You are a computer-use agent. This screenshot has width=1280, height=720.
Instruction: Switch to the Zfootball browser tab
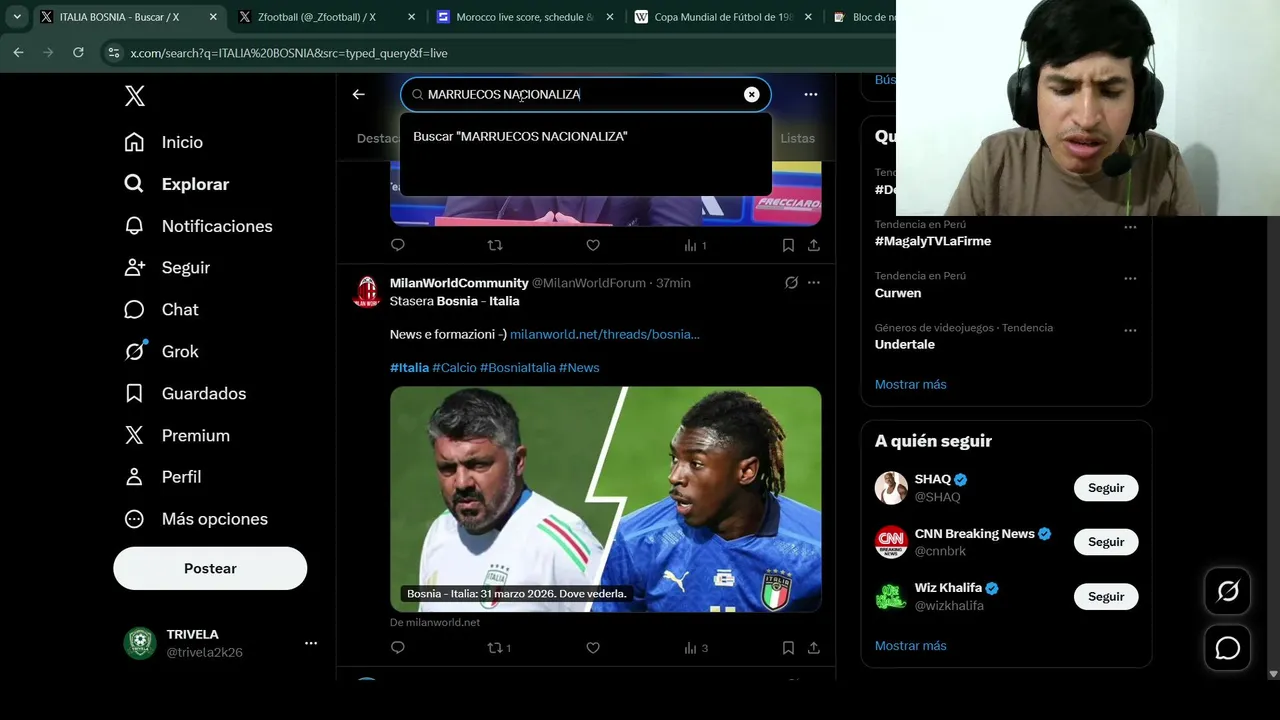pyautogui.click(x=326, y=17)
